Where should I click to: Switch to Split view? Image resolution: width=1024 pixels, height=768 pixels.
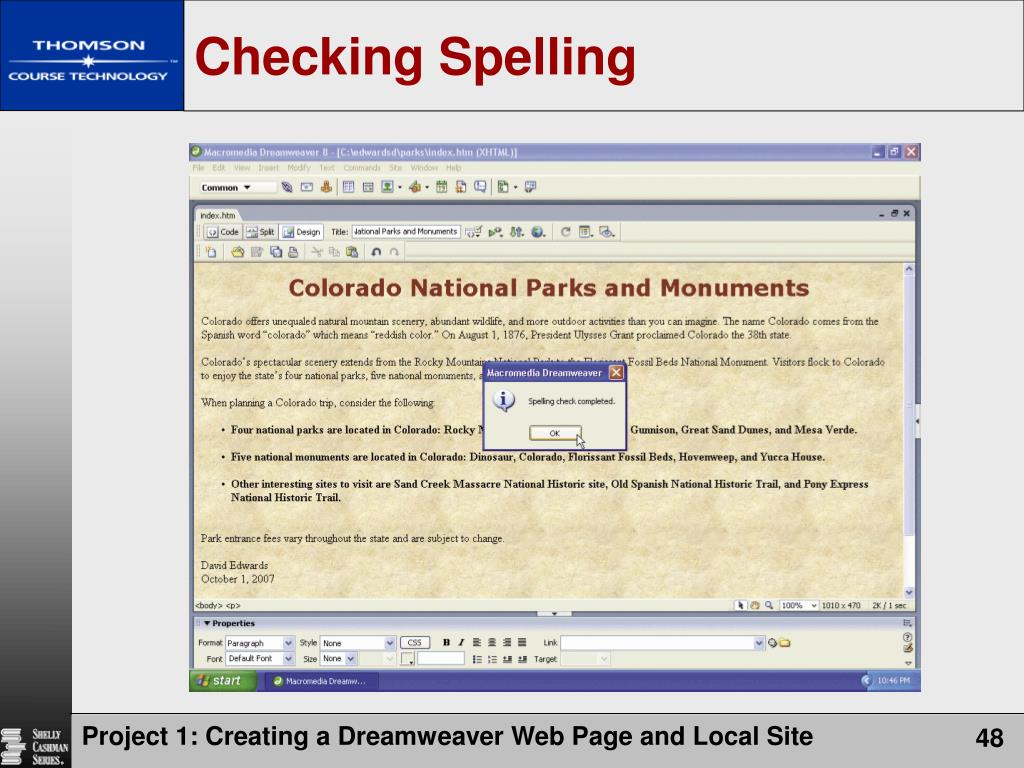(261, 232)
